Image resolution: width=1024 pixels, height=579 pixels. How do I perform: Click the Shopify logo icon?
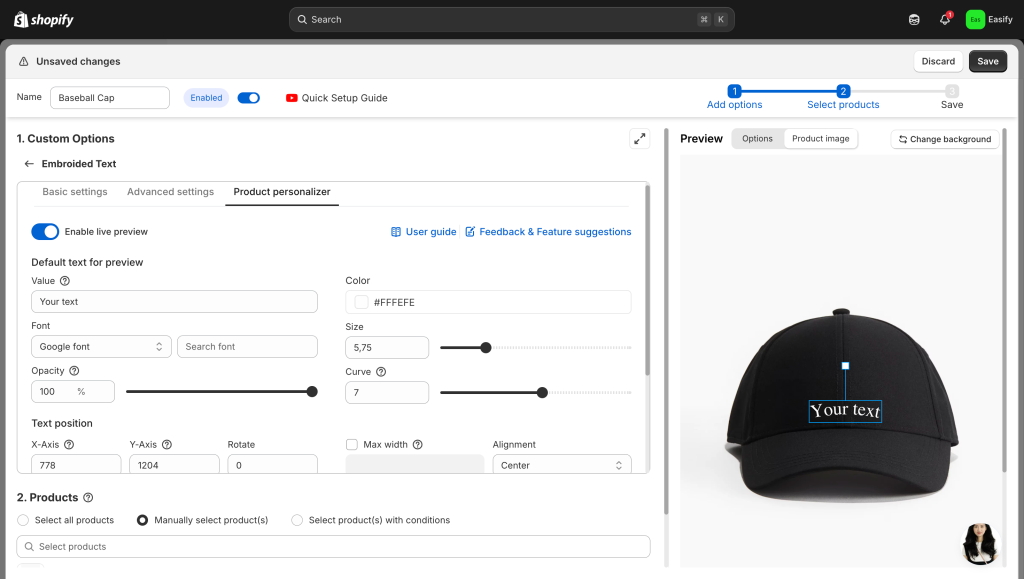point(21,19)
